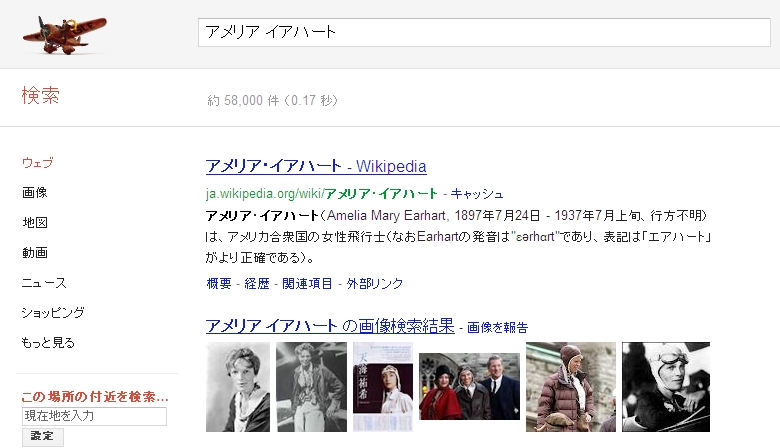The height and width of the screenshot is (448, 780).
Task: Click the ja.wikipedia.org/wiki green URL text
Action: click(321, 193)
